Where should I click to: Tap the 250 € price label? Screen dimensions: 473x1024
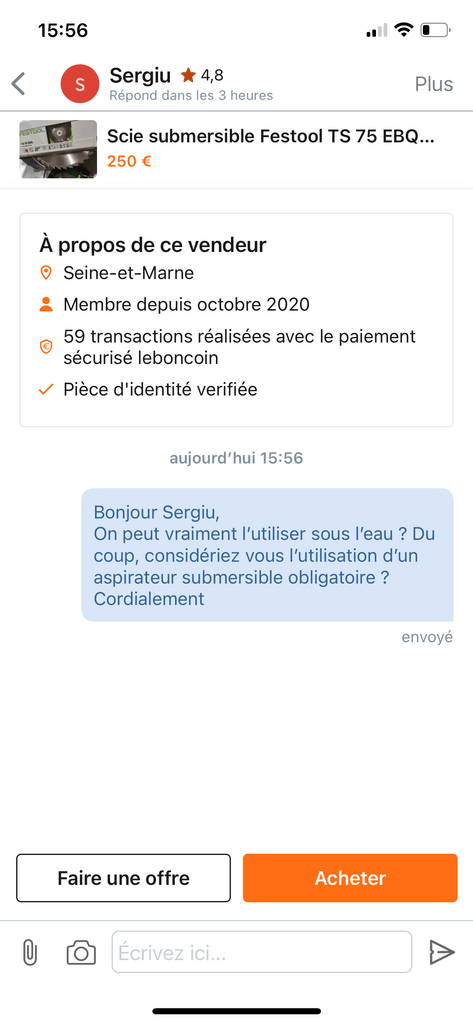[129, 161]
